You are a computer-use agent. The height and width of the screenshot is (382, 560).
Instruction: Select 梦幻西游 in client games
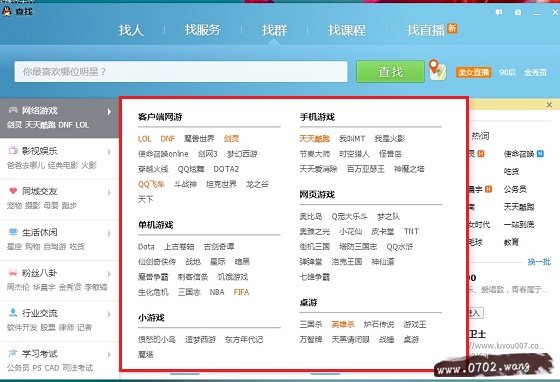click(x=242, y=154)
